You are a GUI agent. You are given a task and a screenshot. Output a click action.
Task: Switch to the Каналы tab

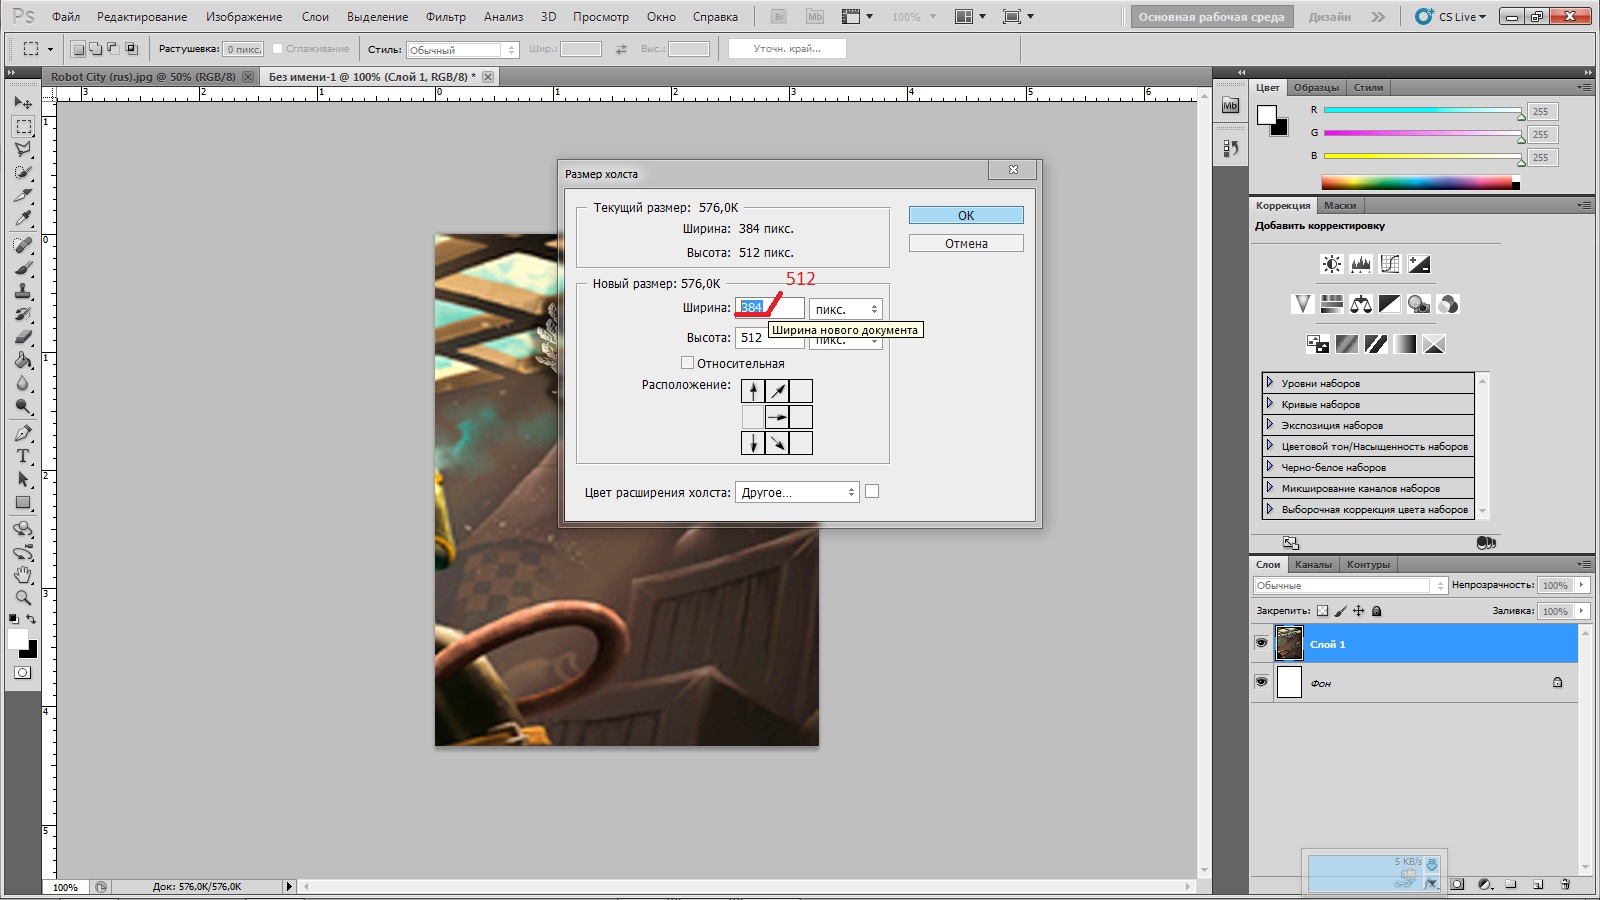click(1313, 565)
